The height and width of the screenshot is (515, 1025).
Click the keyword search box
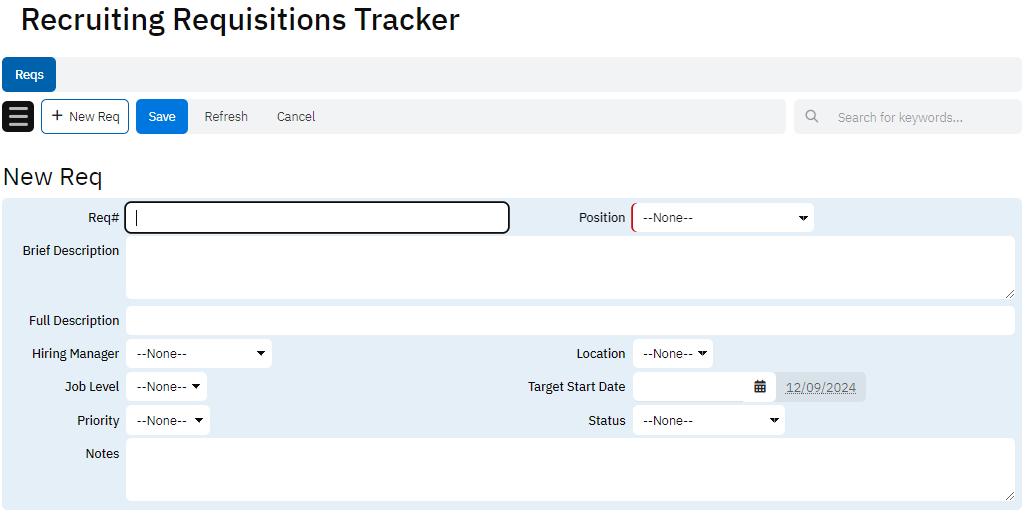pyautogui.click(x=920, y=117)
